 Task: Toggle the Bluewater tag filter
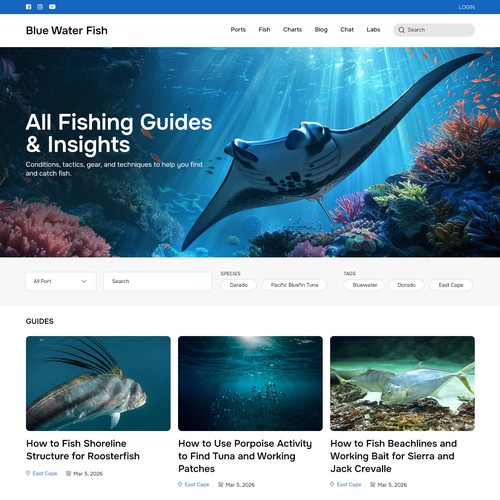click(365, 285)
